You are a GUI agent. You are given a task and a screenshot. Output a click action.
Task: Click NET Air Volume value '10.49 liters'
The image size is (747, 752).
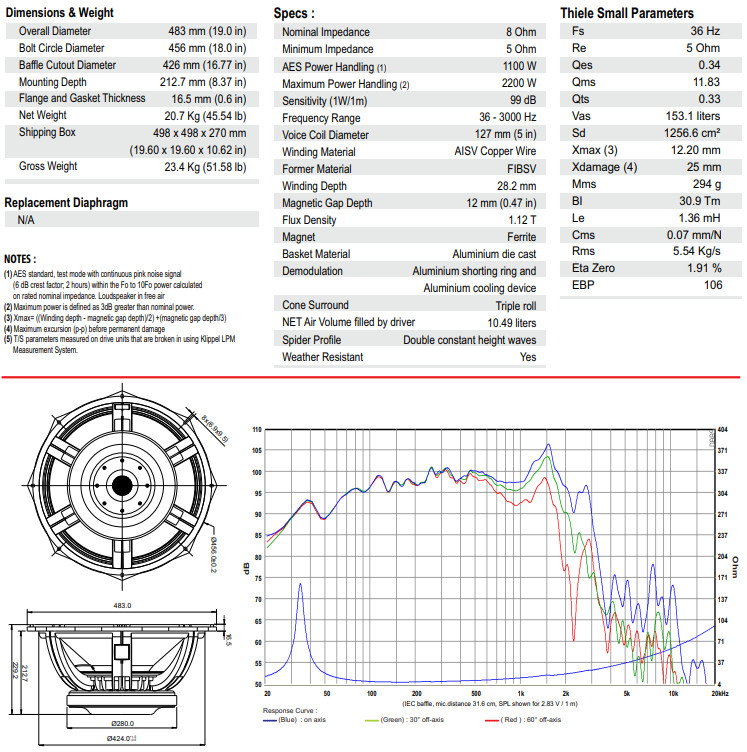(512, 323)
